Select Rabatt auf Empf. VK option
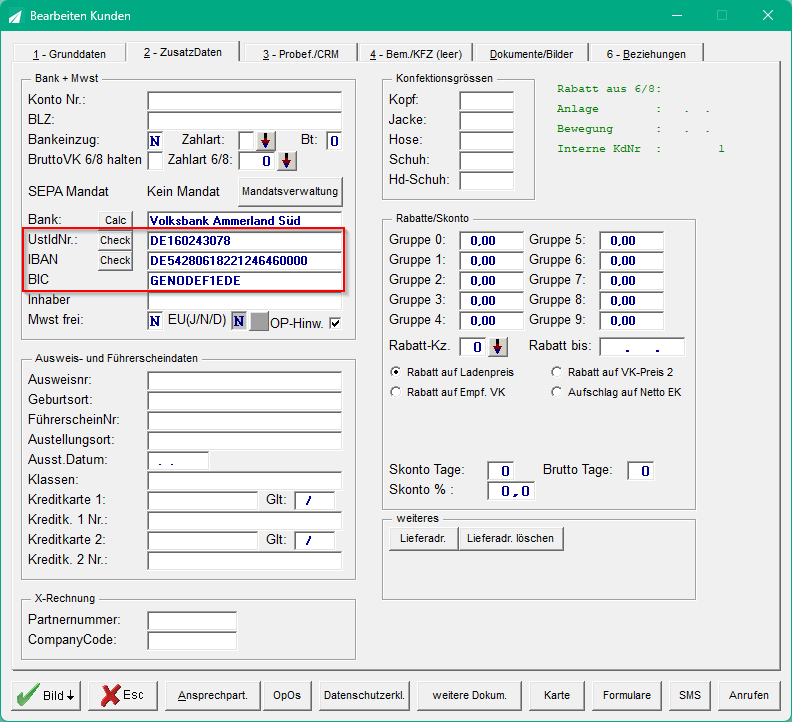Viewport: 792px width, 722px height. point(395,392)
